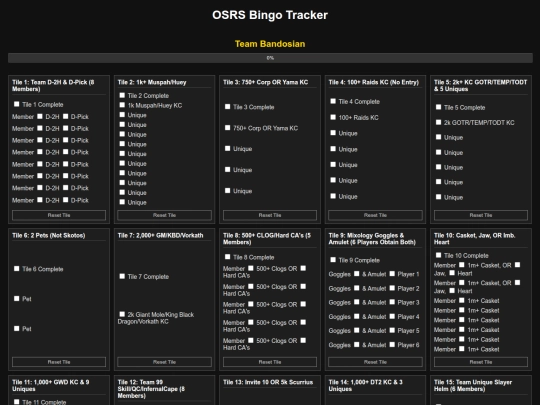Check the Tile 6 Complete box
The image size is (540, 405).
click(x=17, y=269)
